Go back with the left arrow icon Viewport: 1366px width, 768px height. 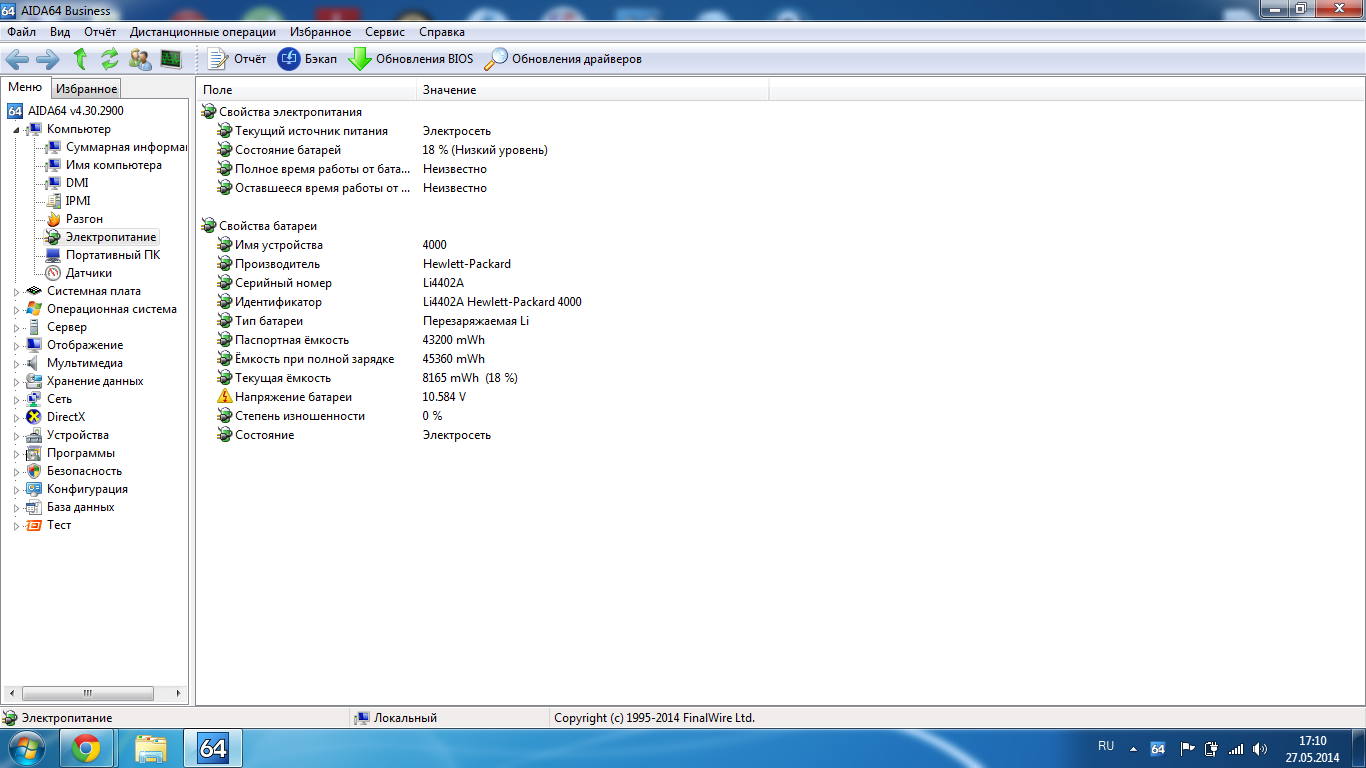pos(17,59)
